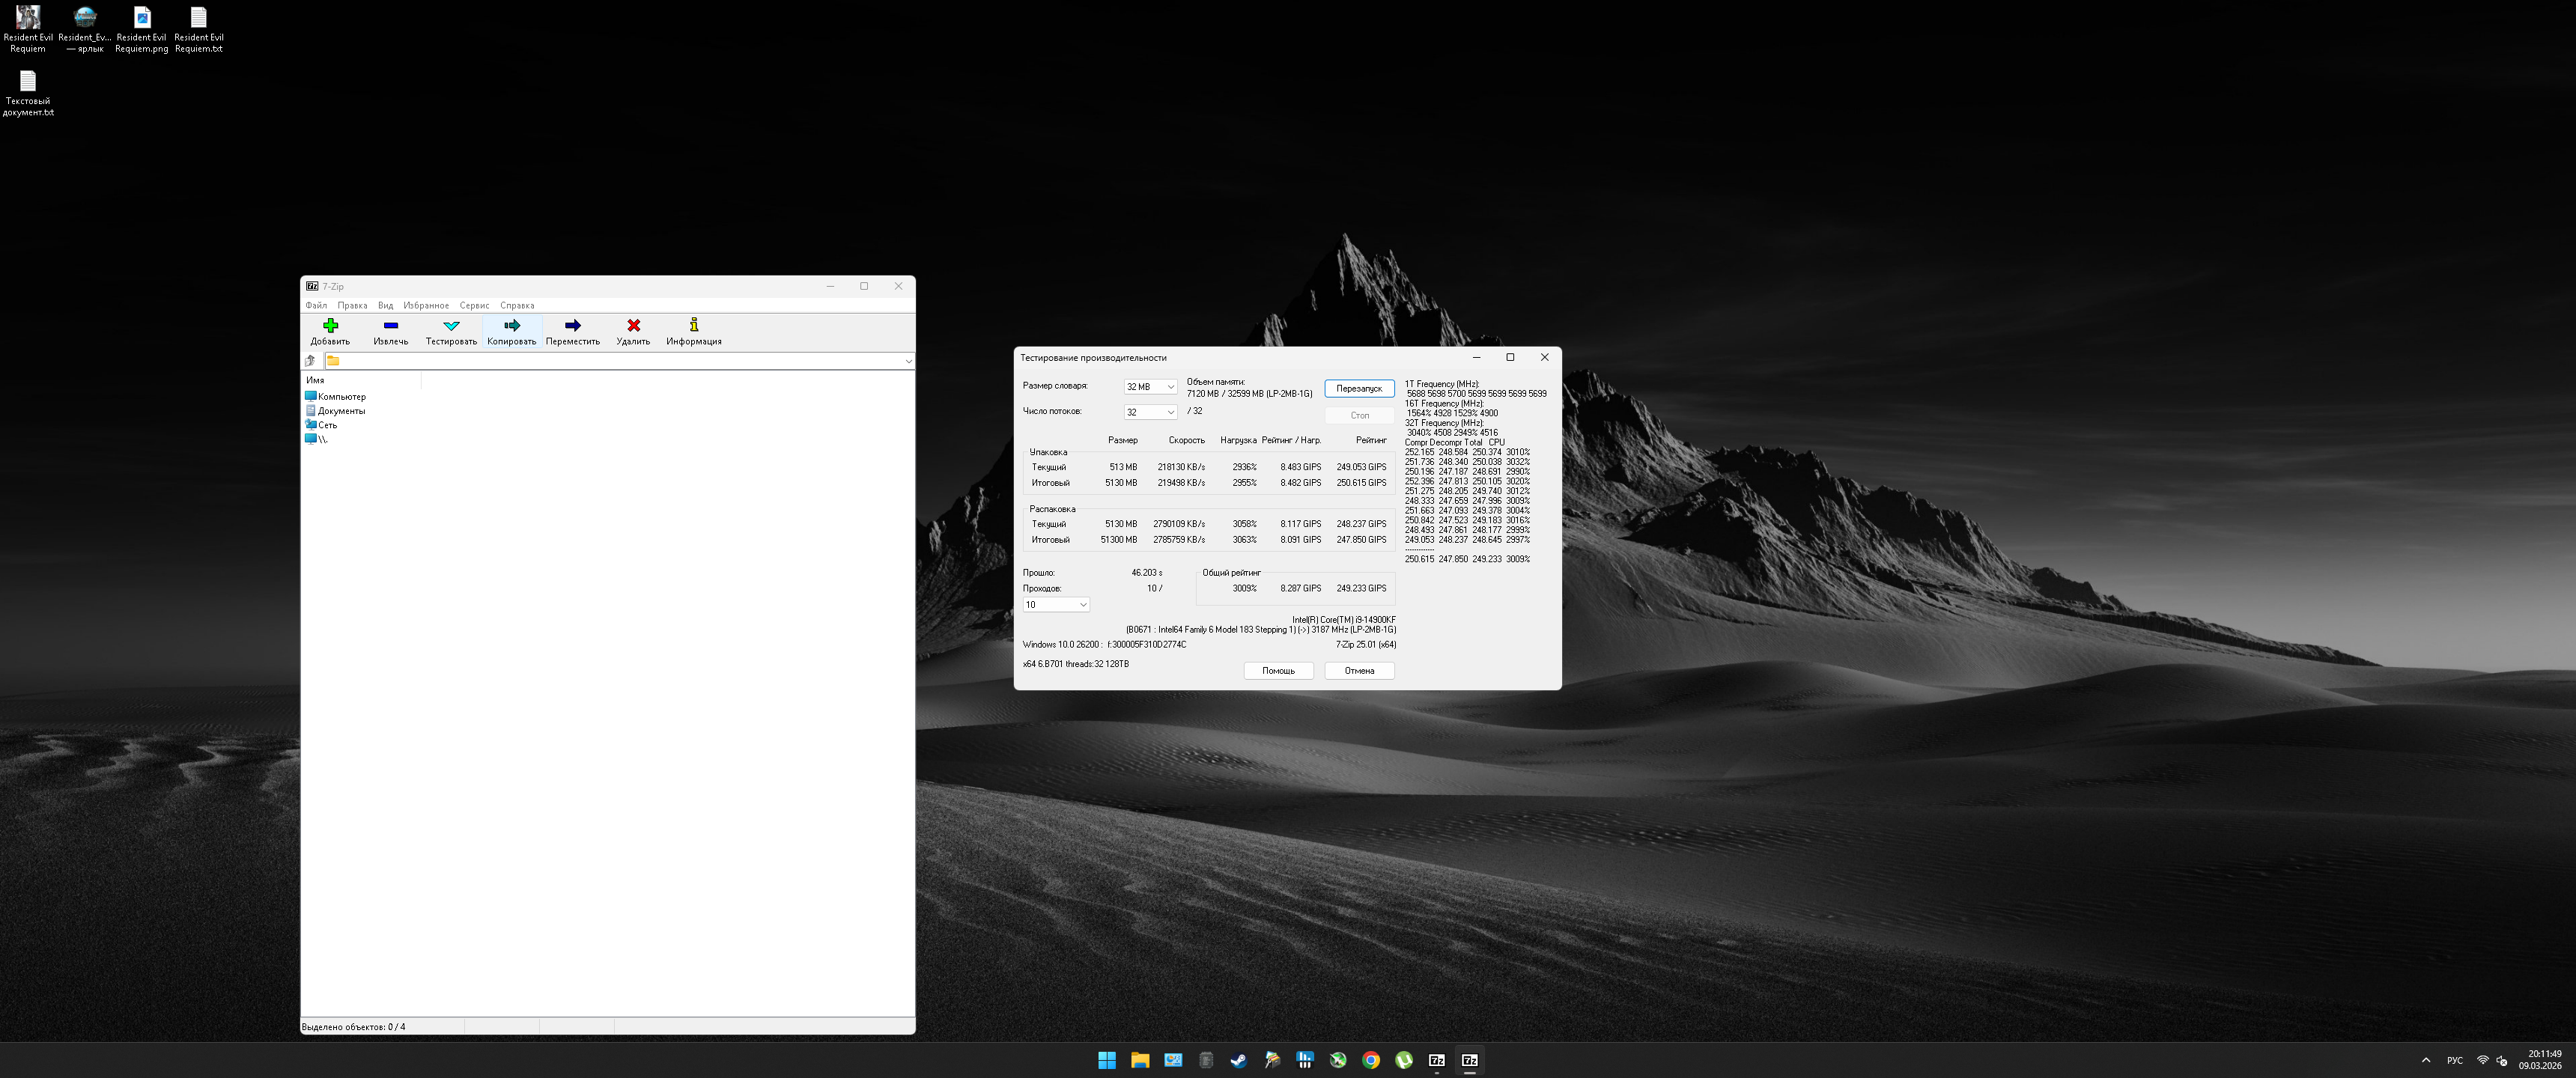Click the Тестировать (Test) toolbar icon
Image resolution: width=2576 pixels, height=1078 pixels.
(x=451, y=326)
